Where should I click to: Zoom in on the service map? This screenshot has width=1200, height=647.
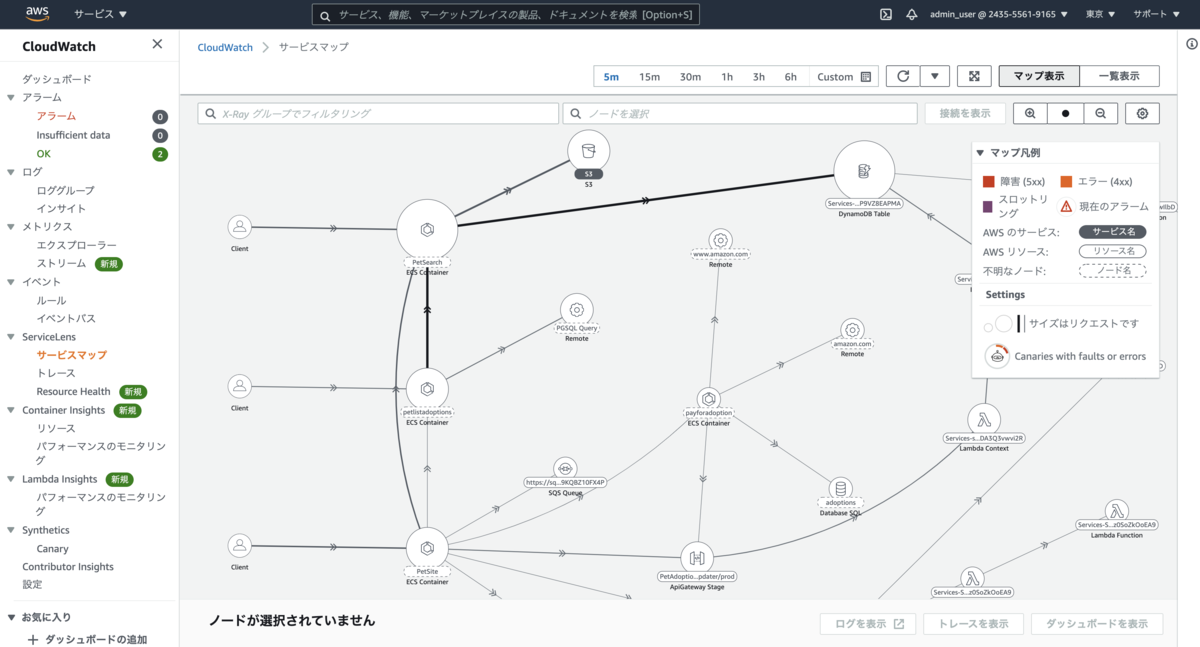pyautogui.click(x=1030, y=114)
